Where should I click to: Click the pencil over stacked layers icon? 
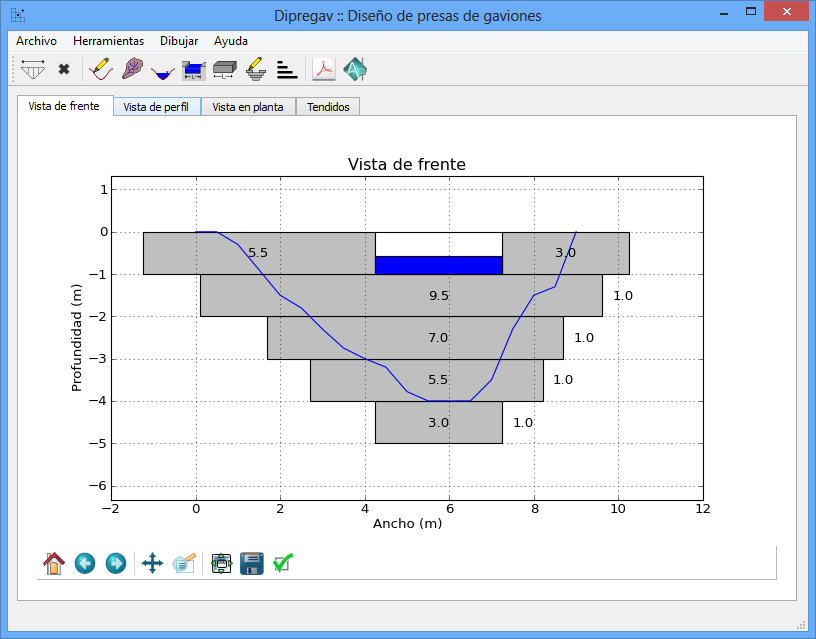(255, 70)
